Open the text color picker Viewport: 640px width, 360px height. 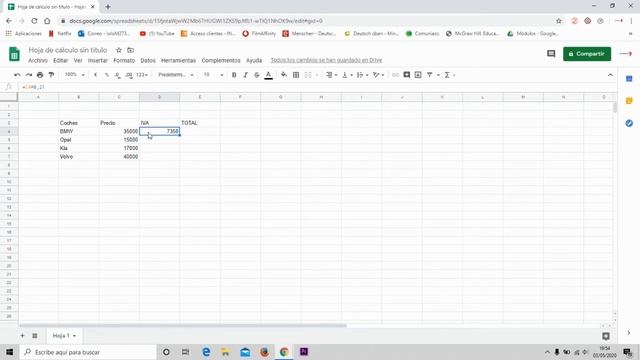coord(269,75)
